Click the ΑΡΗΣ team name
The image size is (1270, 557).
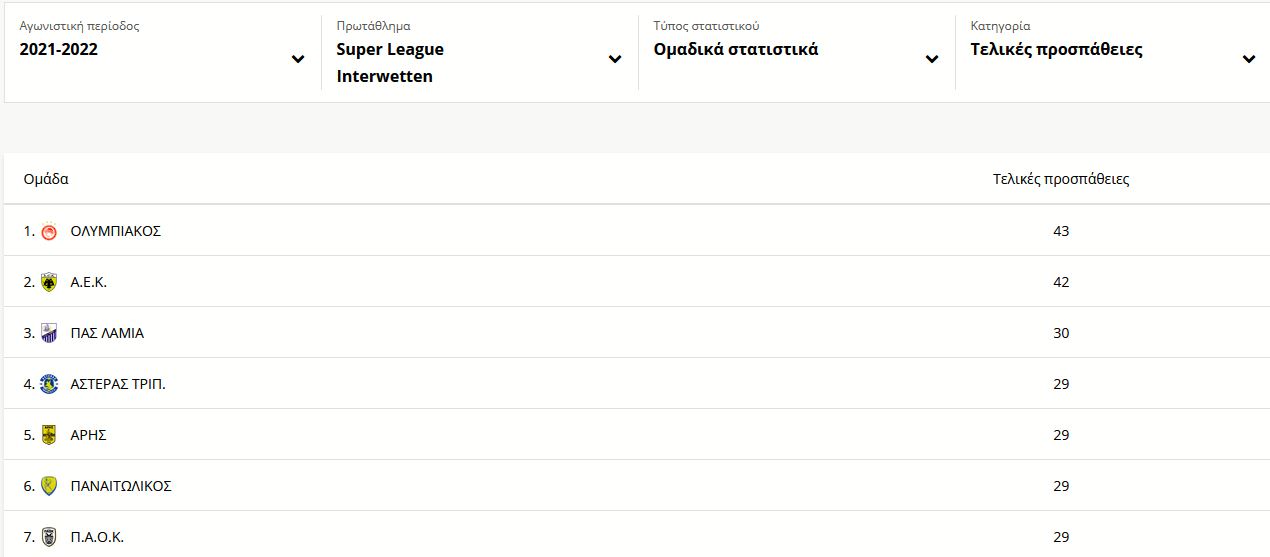(x=89, y=435)
